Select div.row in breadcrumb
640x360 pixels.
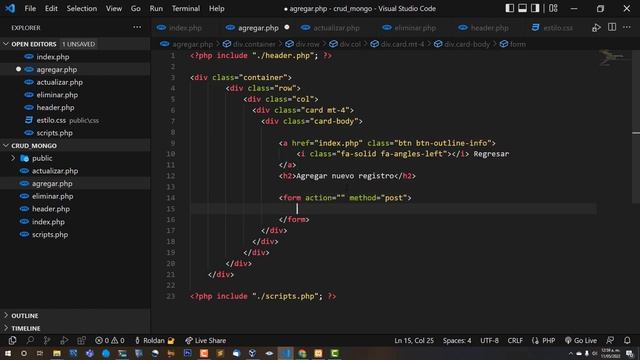click(302, 44)
